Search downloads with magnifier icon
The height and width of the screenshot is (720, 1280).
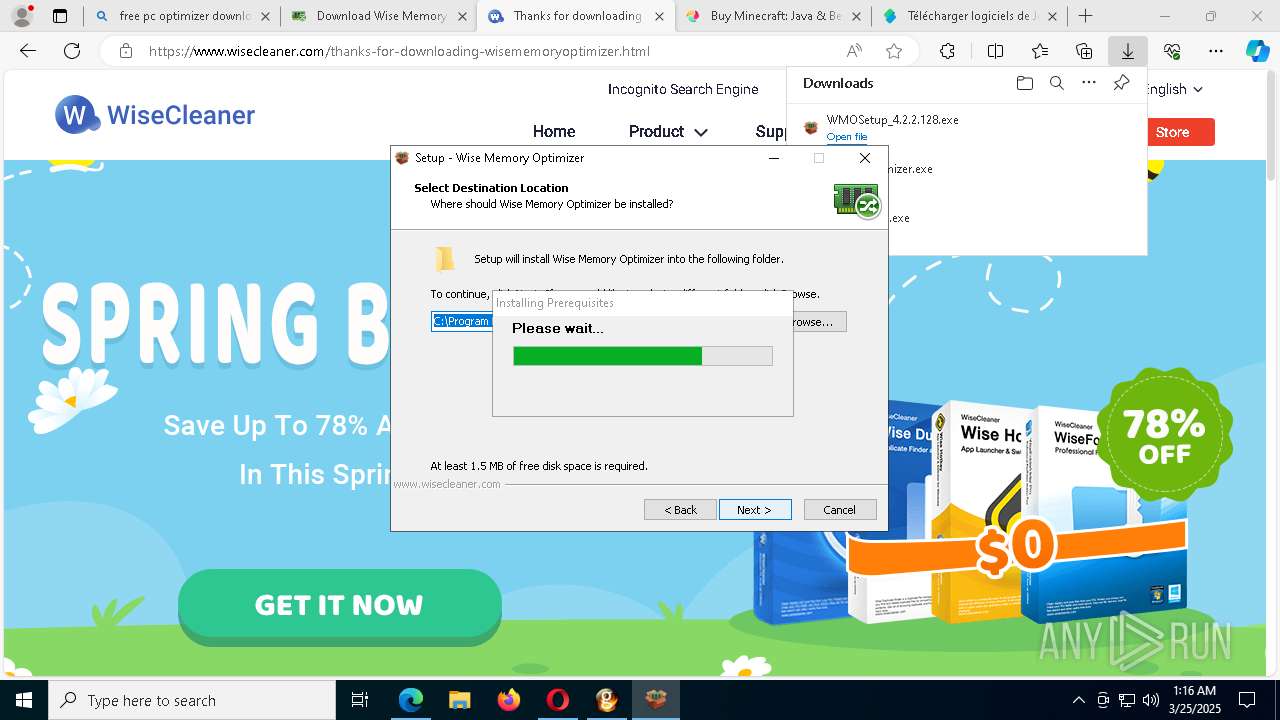point(1056,83)
